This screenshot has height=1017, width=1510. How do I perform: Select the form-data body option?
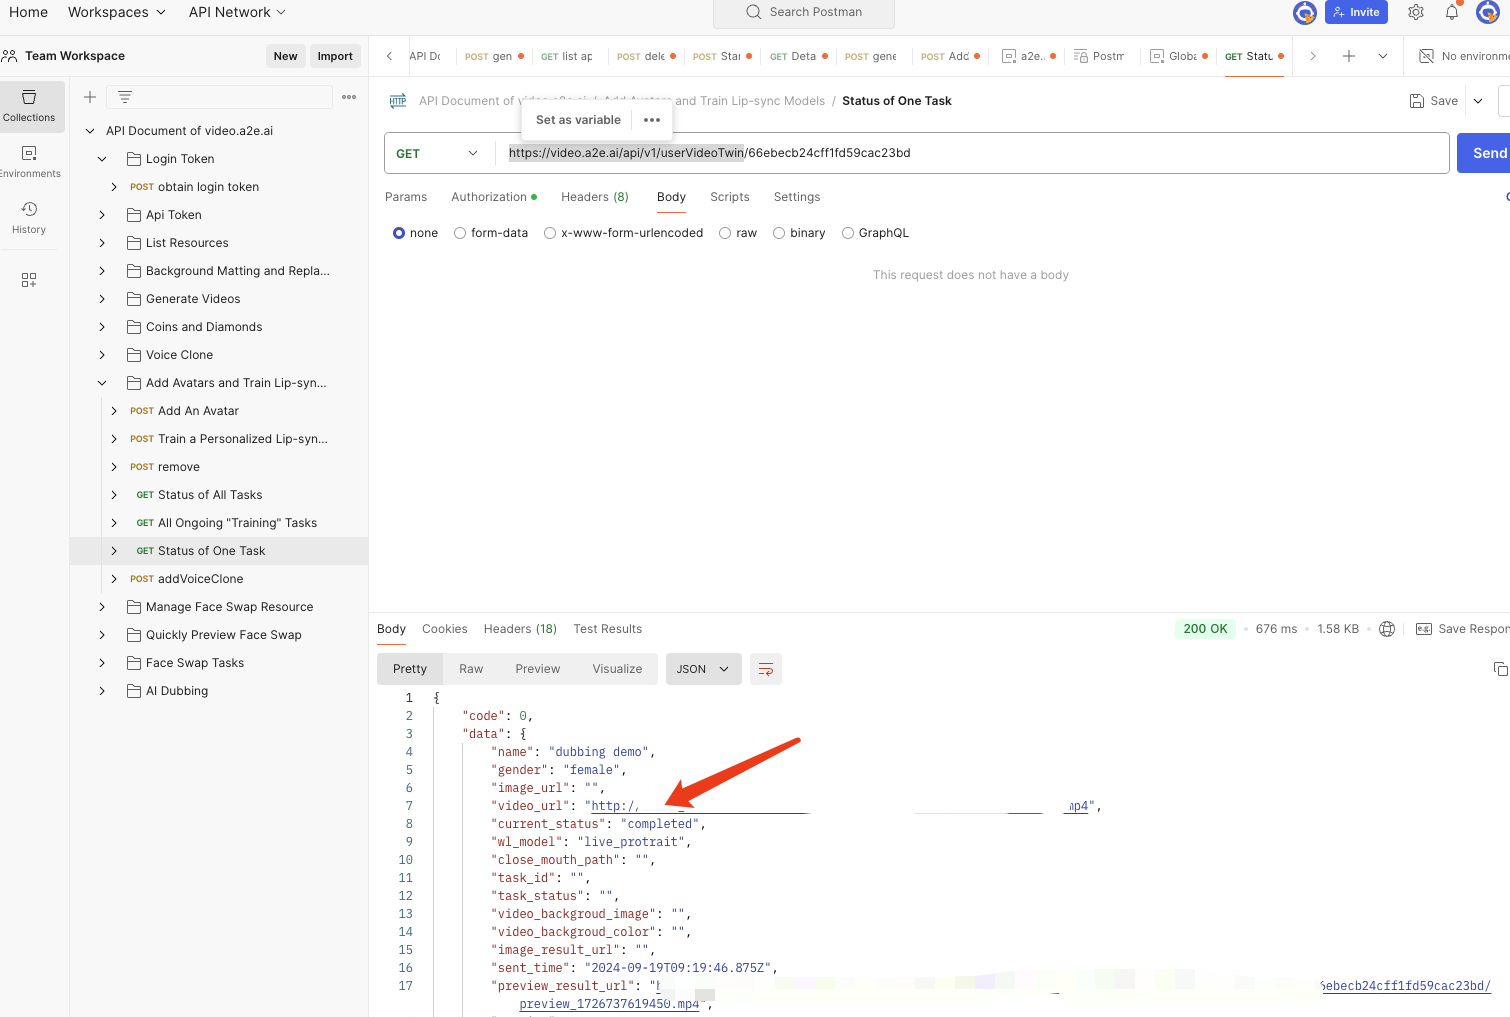460,233
